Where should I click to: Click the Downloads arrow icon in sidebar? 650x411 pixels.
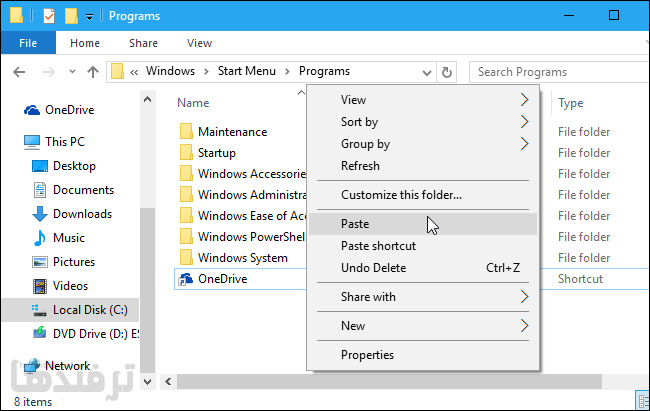click(x=40, y=214)
